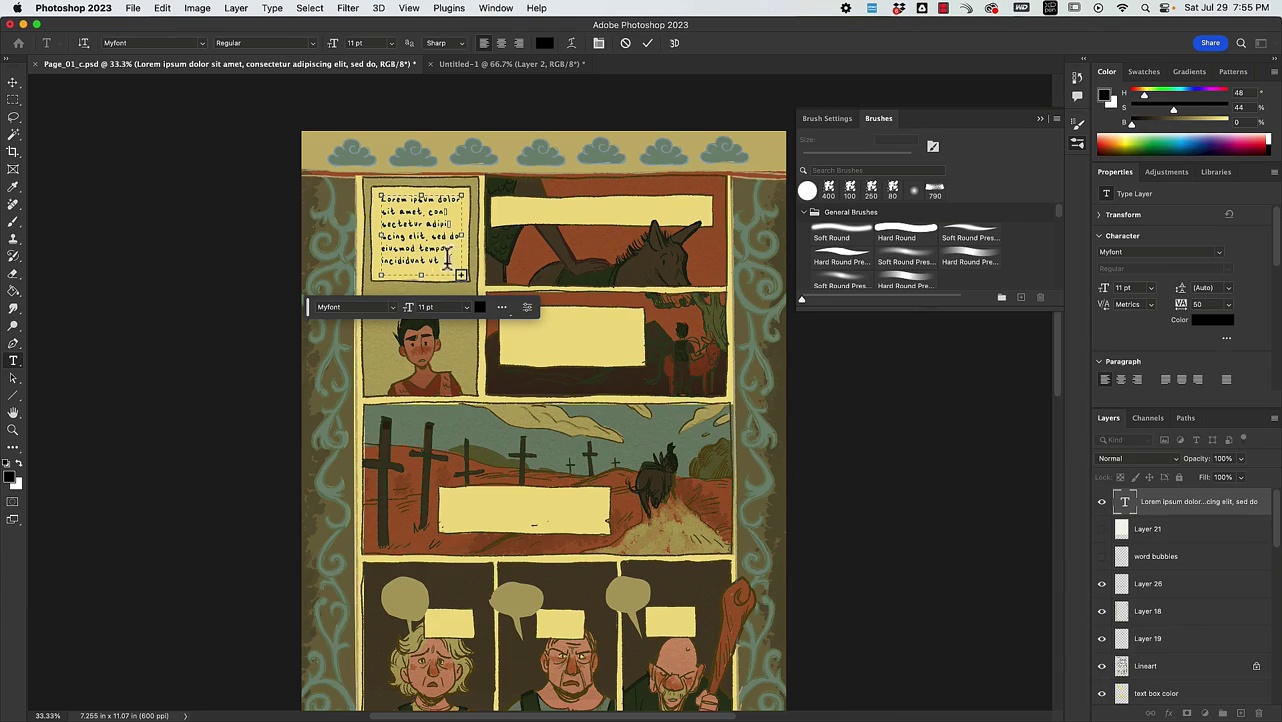Select the Rectangular Marquee tool
Image resolution: width=1282 pixels, height=722 pixels.
point(13,100)
